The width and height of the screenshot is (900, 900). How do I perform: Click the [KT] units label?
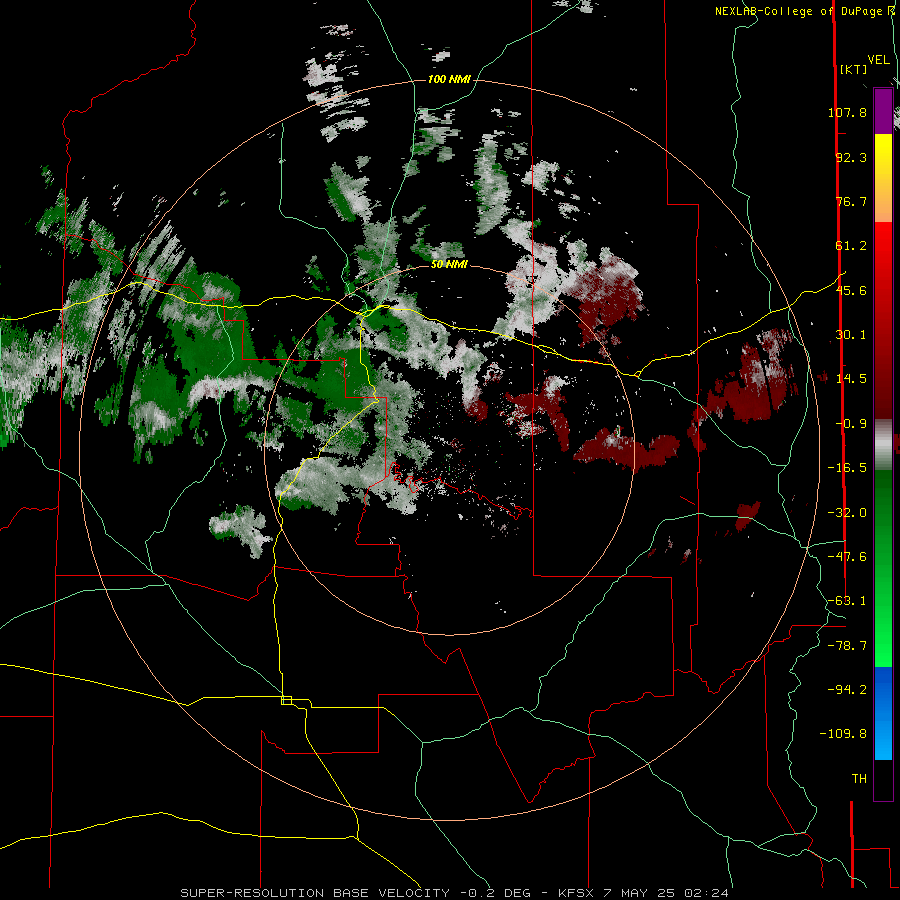click(854, 69)
